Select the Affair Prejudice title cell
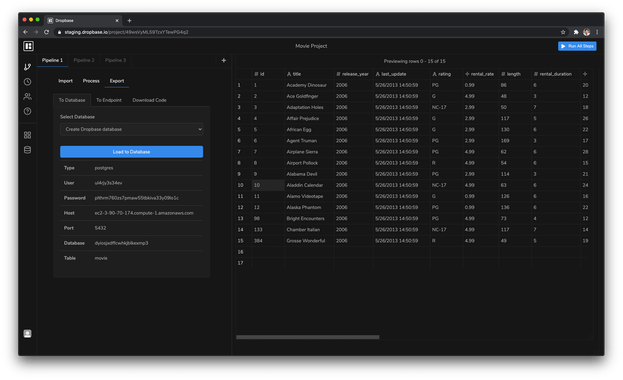623x380 pixels. click(x=309, y=118)
